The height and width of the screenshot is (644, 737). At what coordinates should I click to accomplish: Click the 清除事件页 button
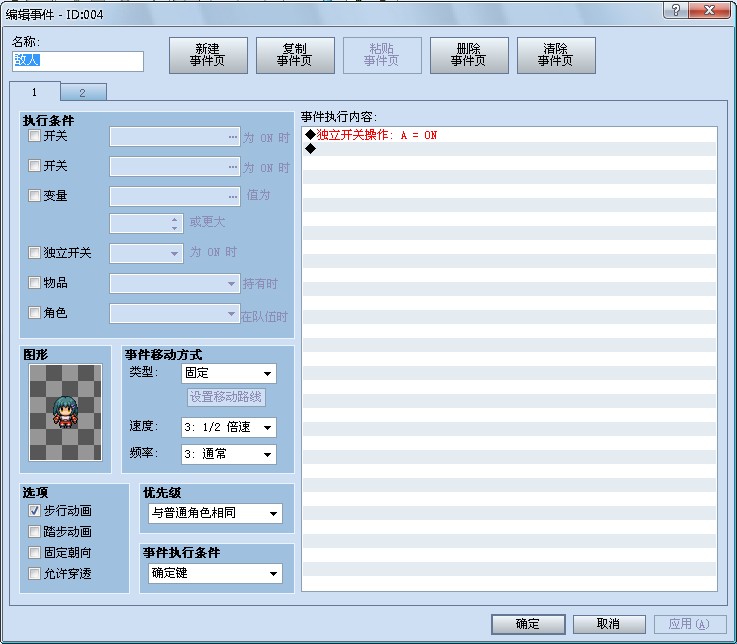click(556, 55)
